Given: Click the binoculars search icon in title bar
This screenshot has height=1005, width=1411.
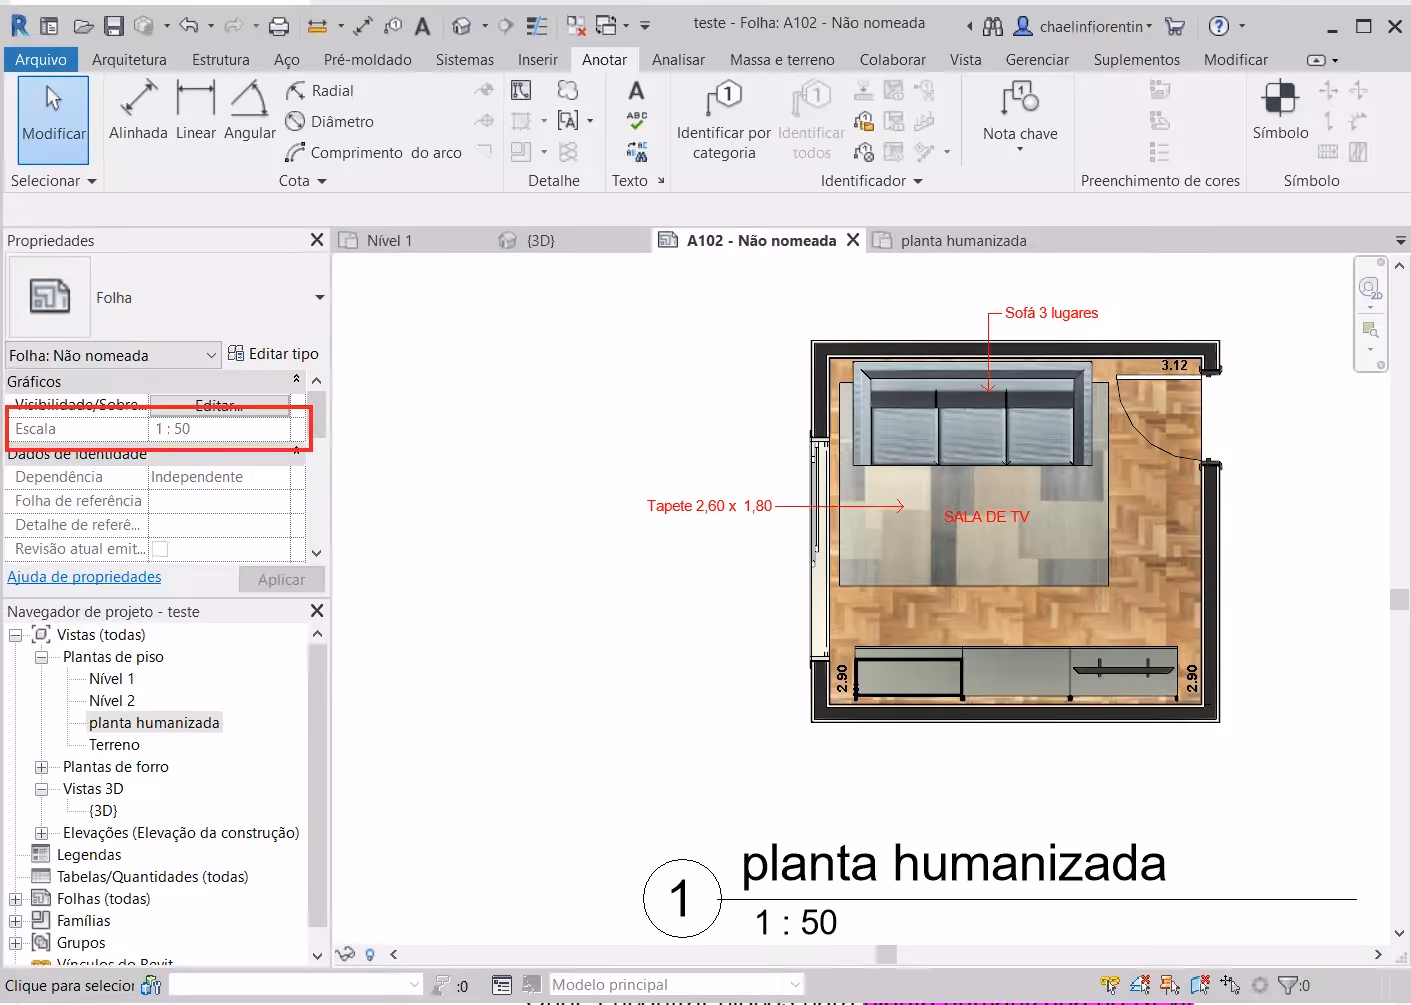Looking at the screenshot, I should (x=992, y=26).
